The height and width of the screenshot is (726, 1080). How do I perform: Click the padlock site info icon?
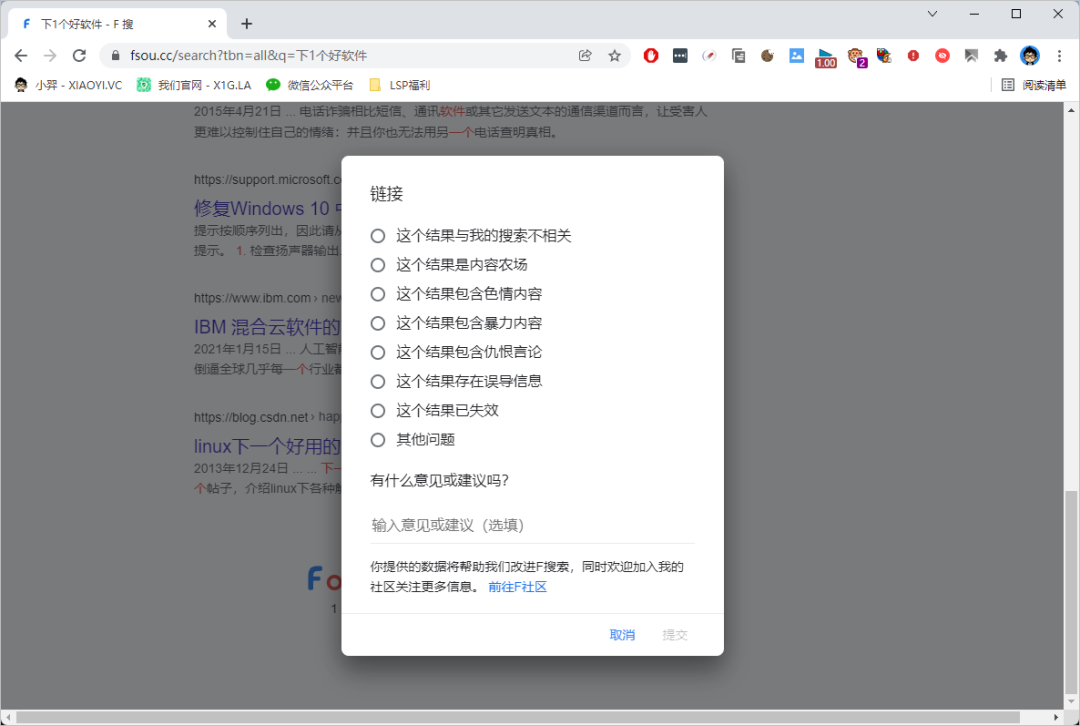point(115,56)
